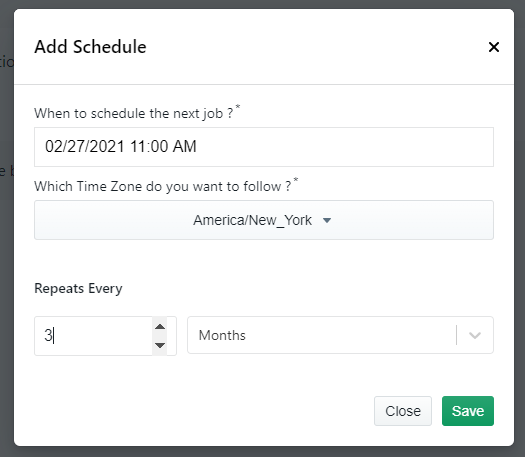The image size is (525, 457).
Task: Click the Save button
Action: click(468, 411)
